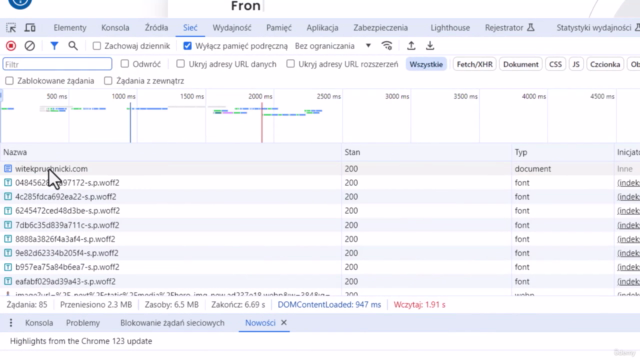Select 4c285fdca692ea22-s.p.woff2 request
The image size is (640, 360).
[x=320, y=197]
